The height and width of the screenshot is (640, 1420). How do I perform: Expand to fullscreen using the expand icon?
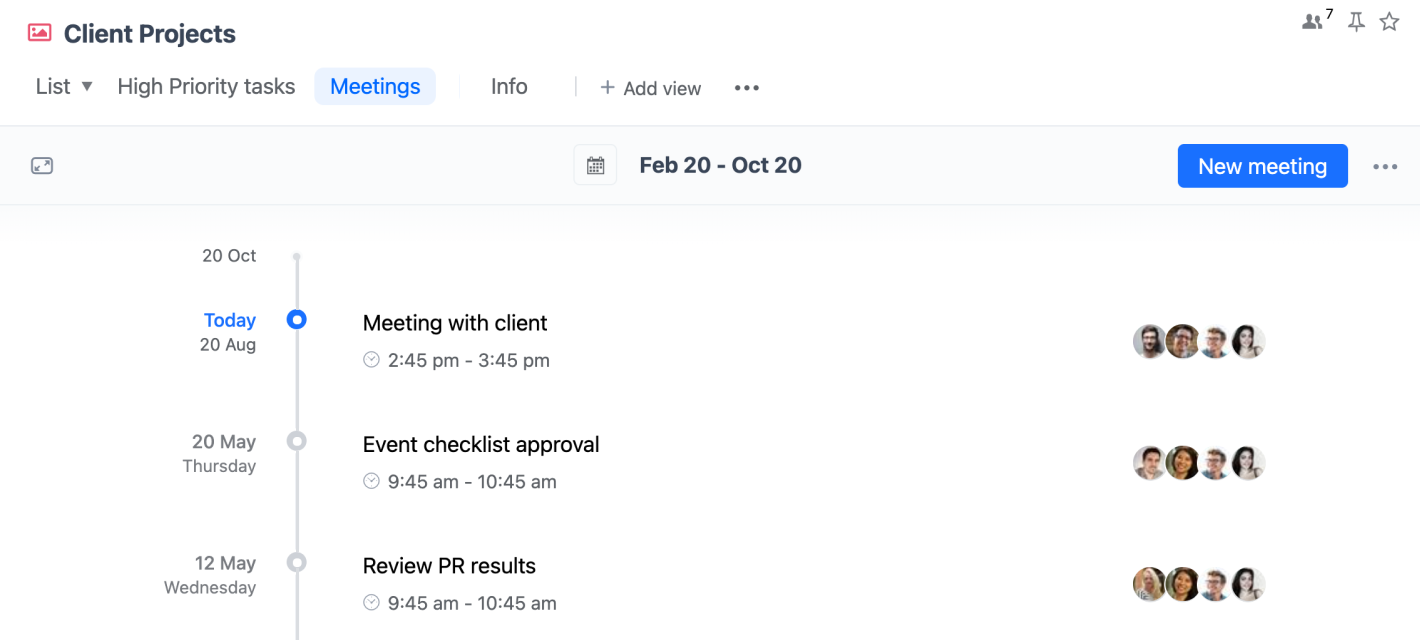point(42,166)
